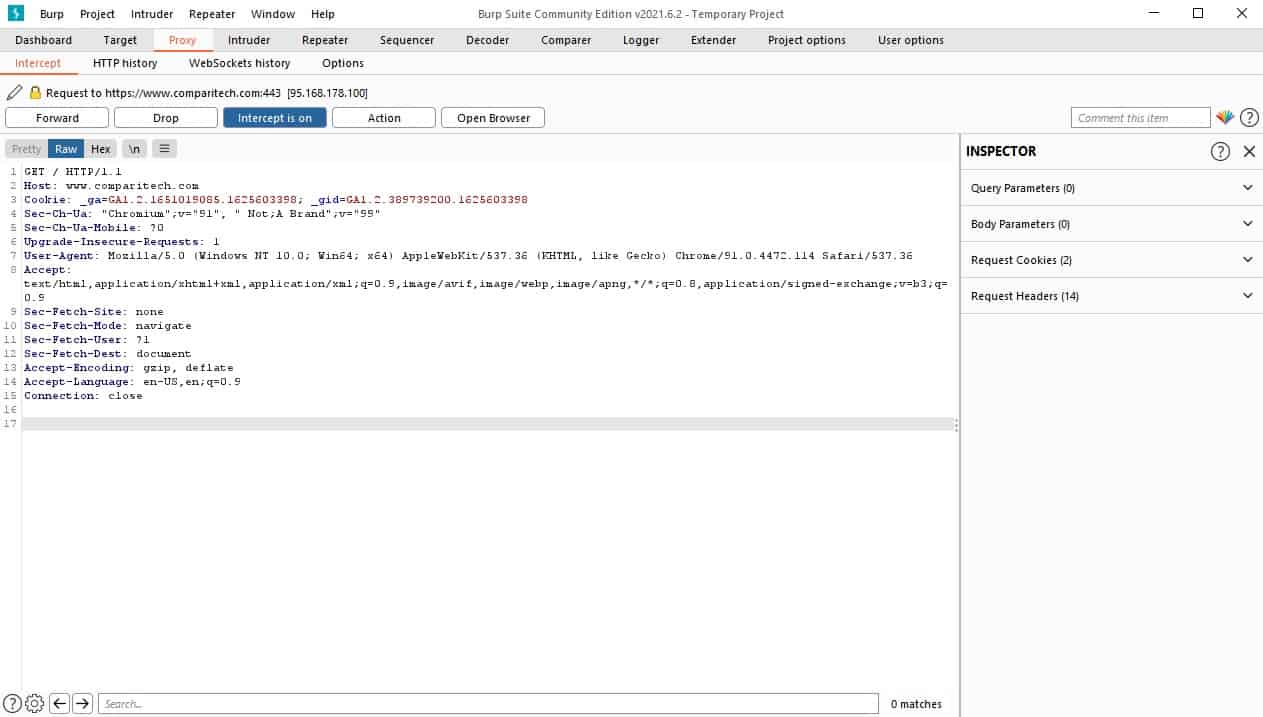Switch to the Decoder tab
The height and width of the screenshot is (717, 1263).
[488, 40]
